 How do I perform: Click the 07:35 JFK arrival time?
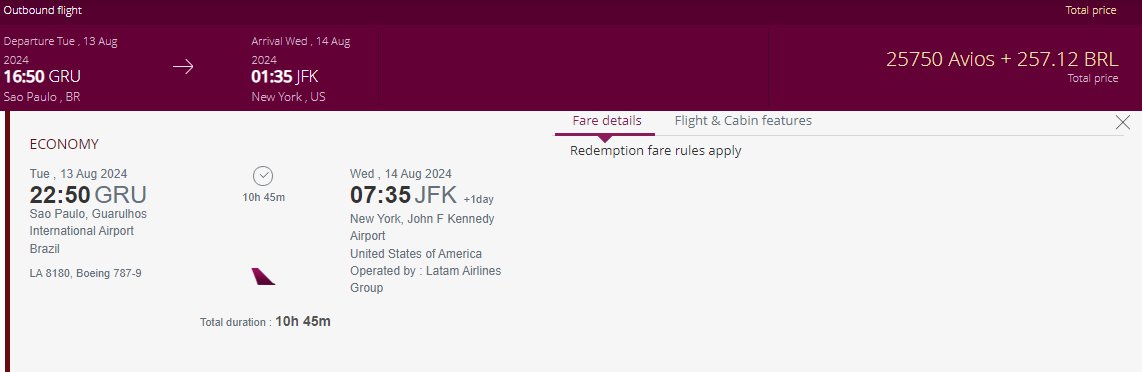(x=403, y=195)
